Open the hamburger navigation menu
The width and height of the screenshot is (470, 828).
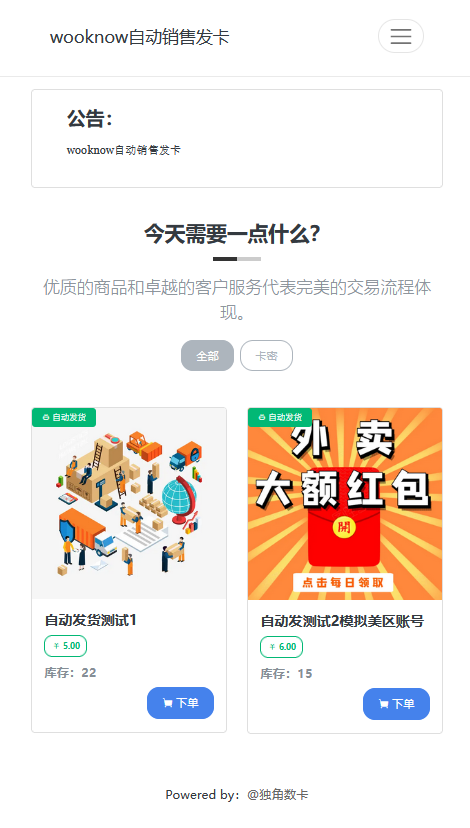pyautogui.click(x=400, y=36)
